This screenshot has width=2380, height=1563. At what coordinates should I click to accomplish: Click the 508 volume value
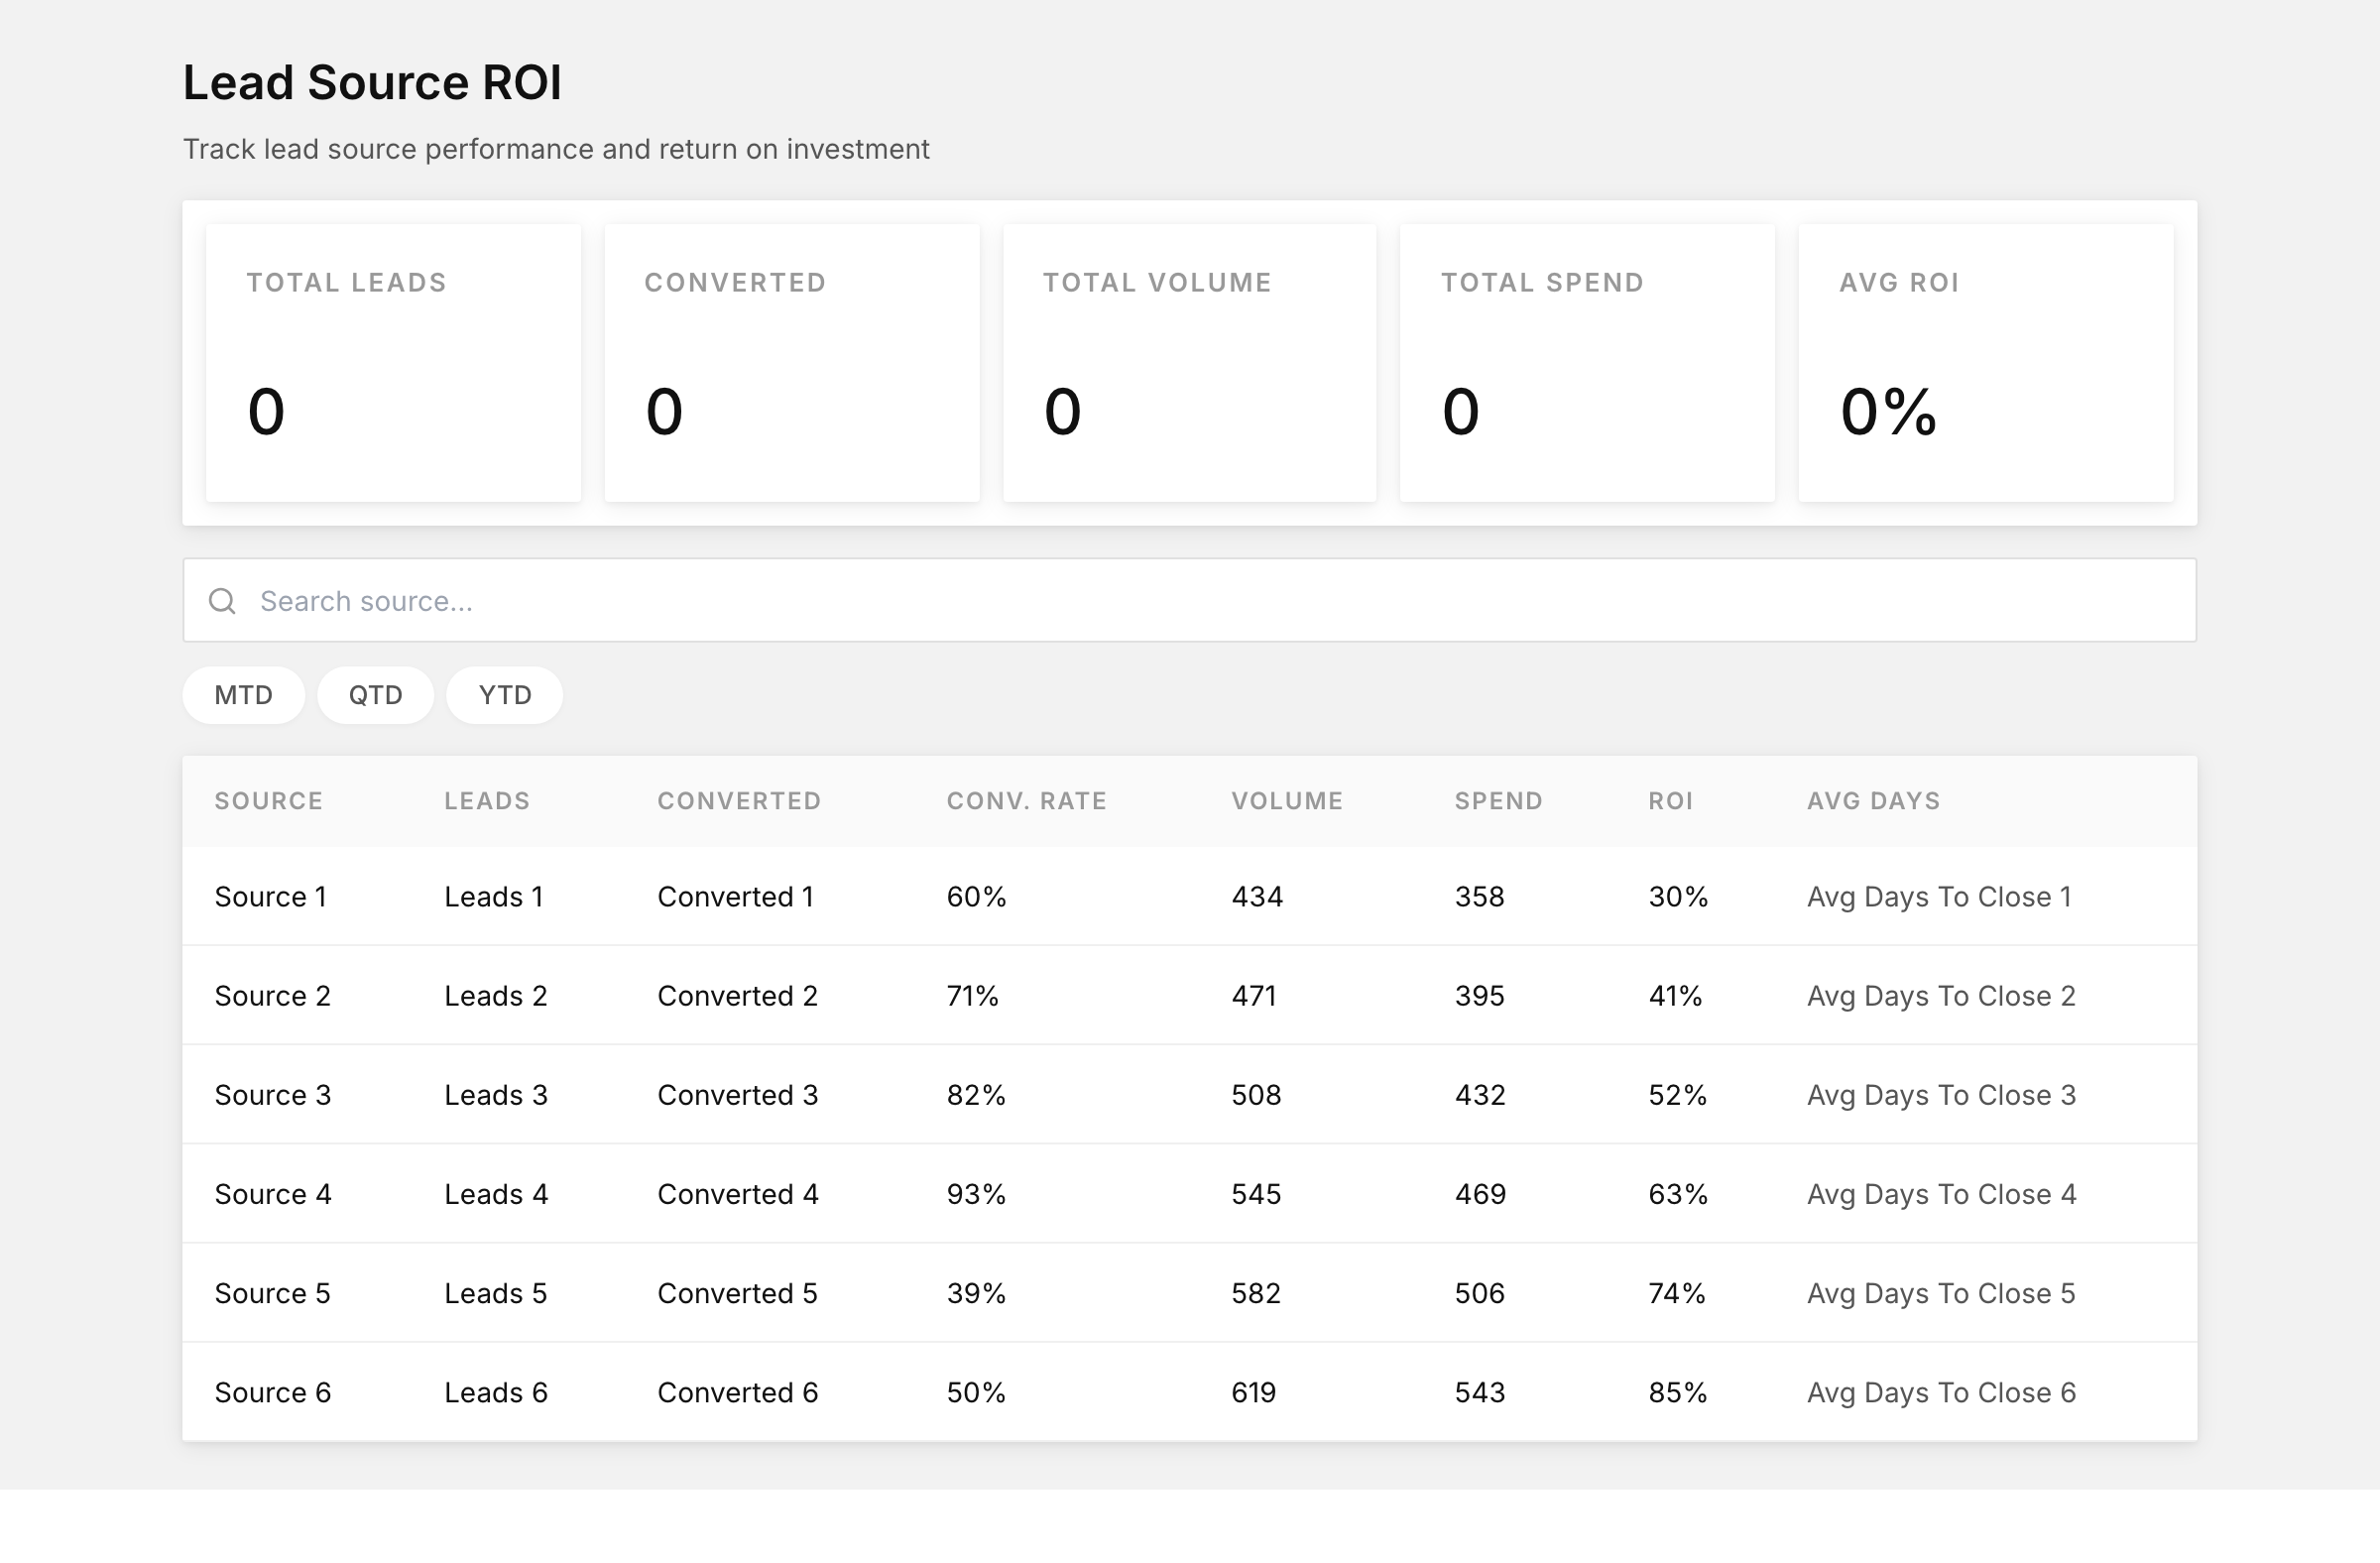(x=1256, y=1095)
